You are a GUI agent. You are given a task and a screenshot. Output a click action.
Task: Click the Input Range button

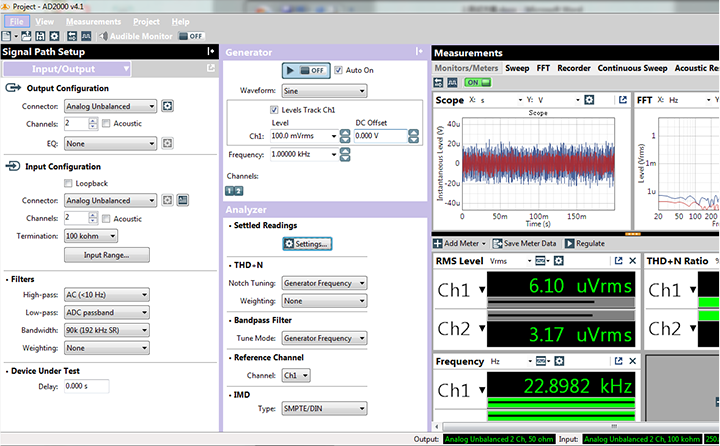click(107, 255)
